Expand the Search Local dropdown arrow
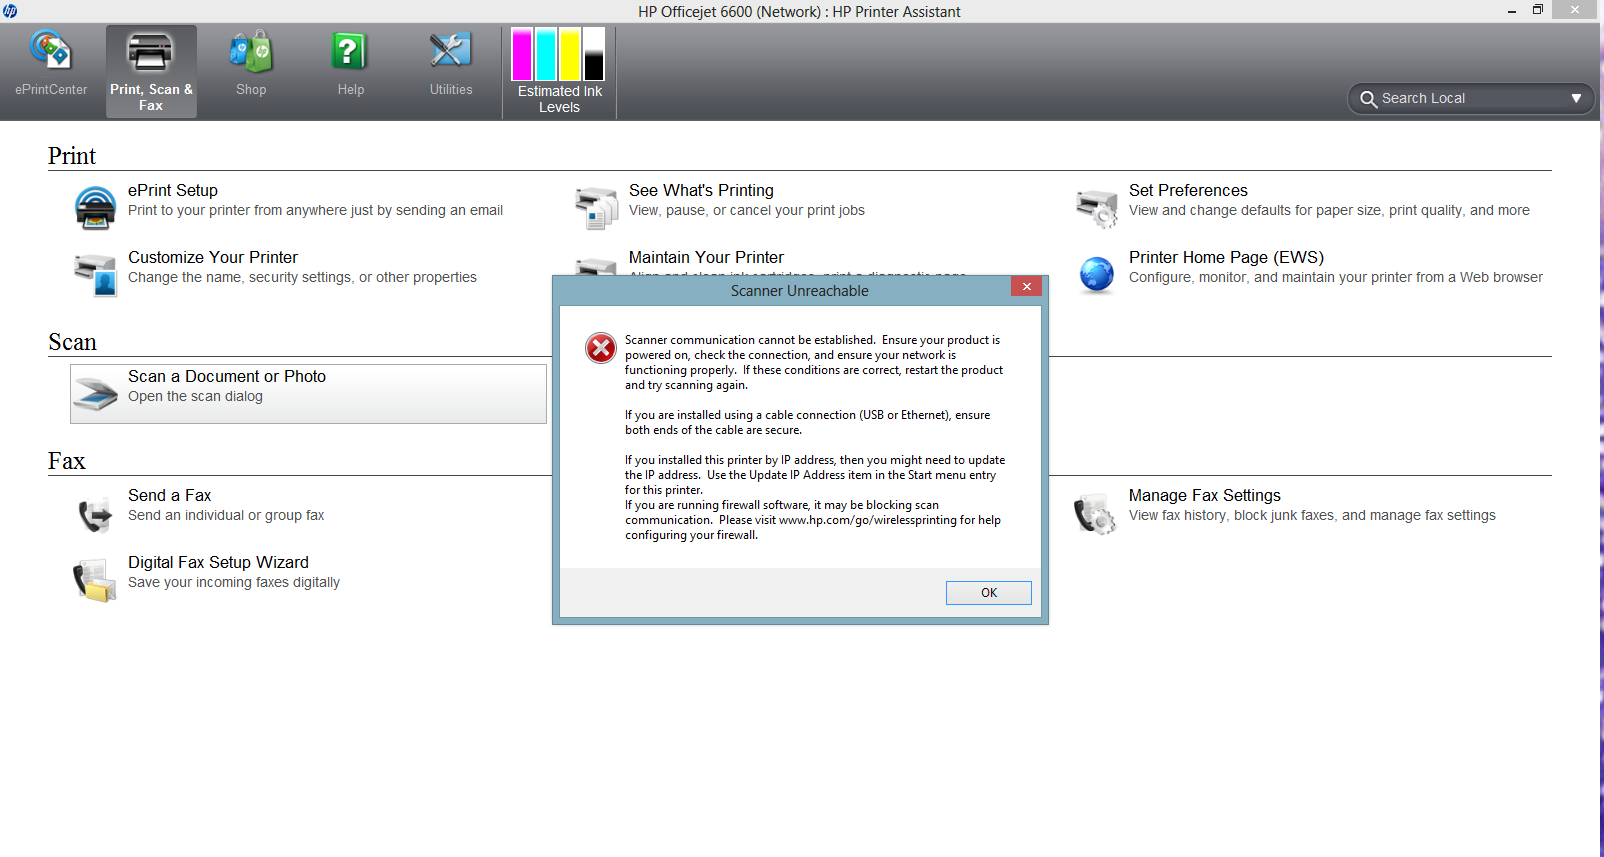Viewport: 1604px width, 857px height. pyautogui.click(x=1576, y=98)
